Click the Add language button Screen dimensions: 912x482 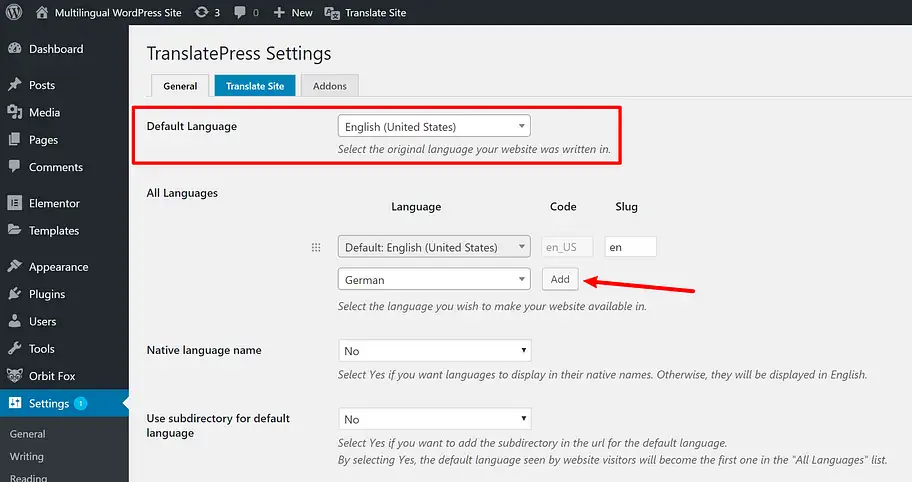tap(560, 279)
